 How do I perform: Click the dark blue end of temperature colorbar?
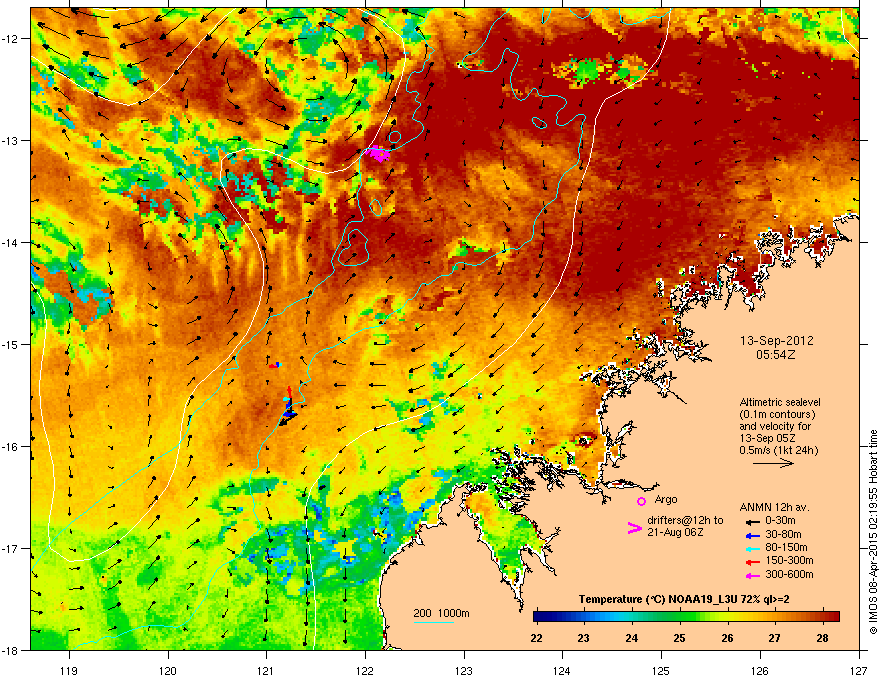click(x=540, y=616)
